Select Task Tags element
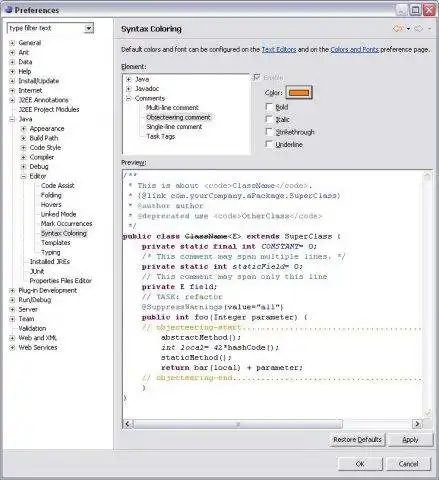This screenshot has width=439, height=480. 160,136
